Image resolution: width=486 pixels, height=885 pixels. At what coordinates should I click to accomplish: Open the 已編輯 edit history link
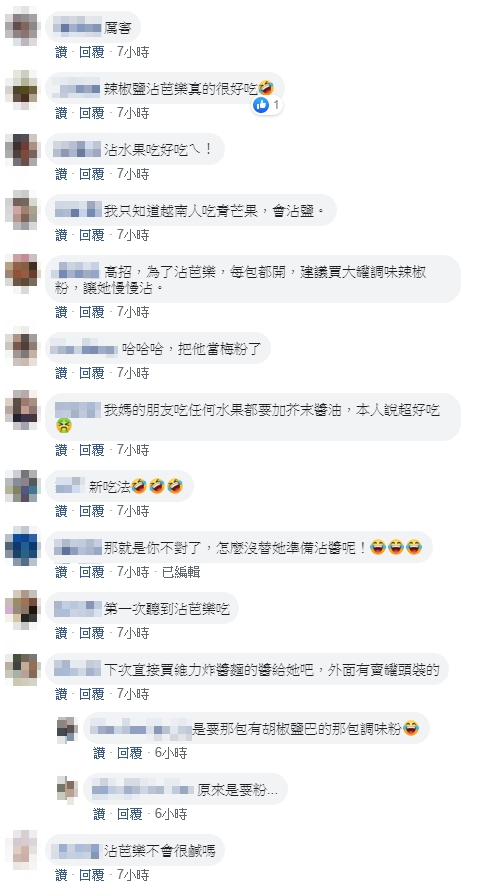point(181,572)
